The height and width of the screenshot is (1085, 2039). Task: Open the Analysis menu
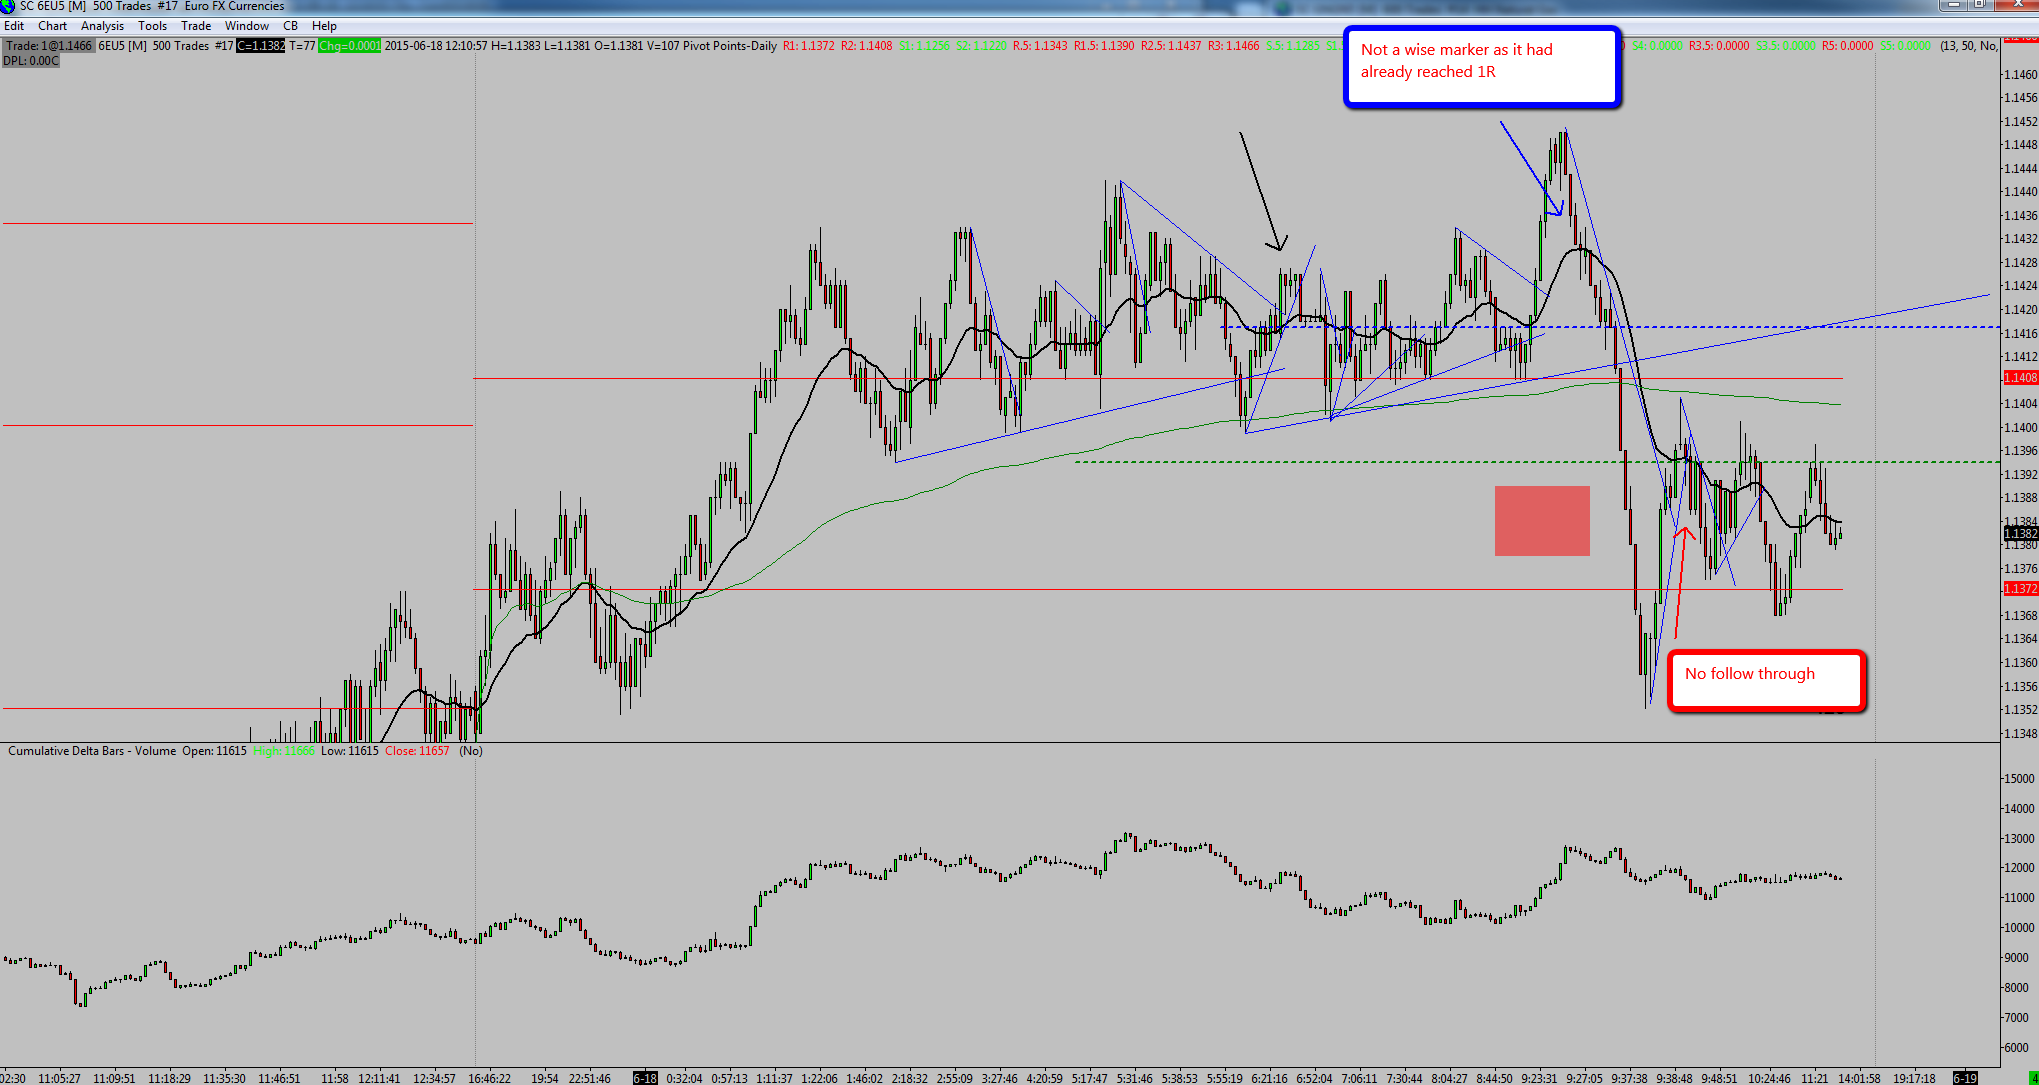103,26
